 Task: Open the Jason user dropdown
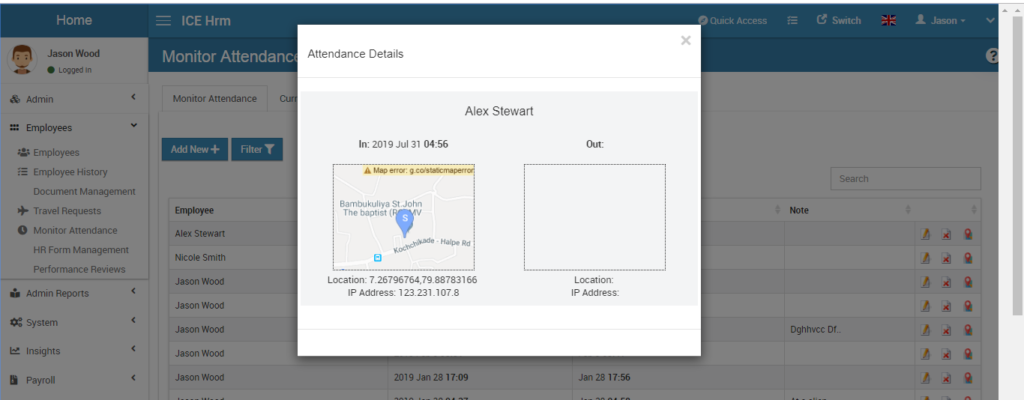coord(940,20)
